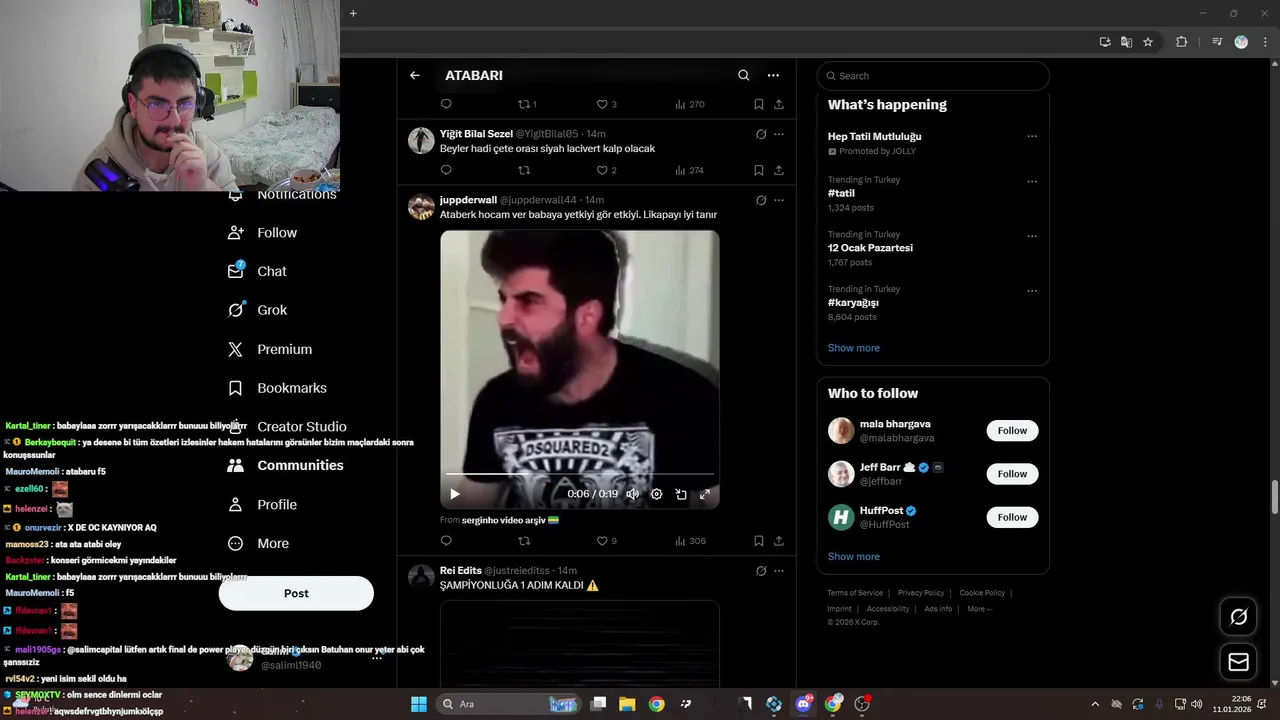1280x720 pixels.
Task: Open the search icon in the ATABARI header
Action: 743,75
